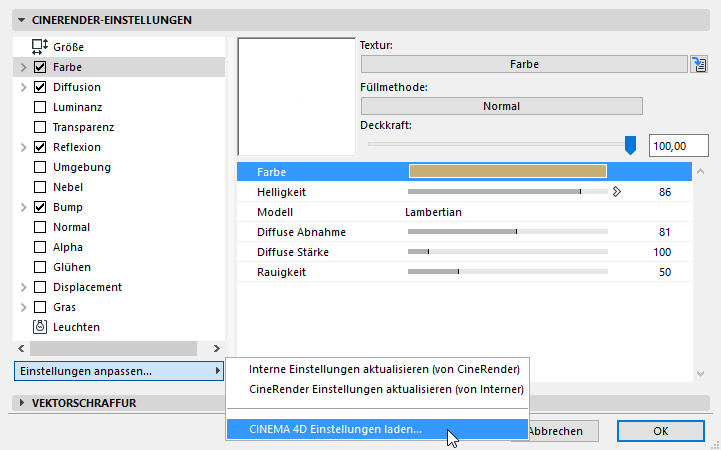The image size is (721, 450).
Task: Select the highlighted Farbe parameter row label
Action: coord(271,172)
